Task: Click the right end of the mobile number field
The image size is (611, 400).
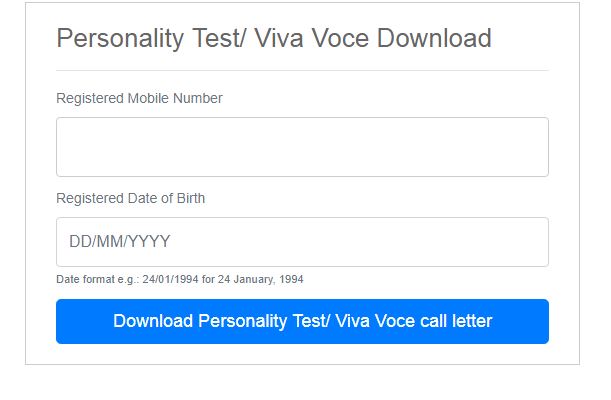Action: point(530,147)
